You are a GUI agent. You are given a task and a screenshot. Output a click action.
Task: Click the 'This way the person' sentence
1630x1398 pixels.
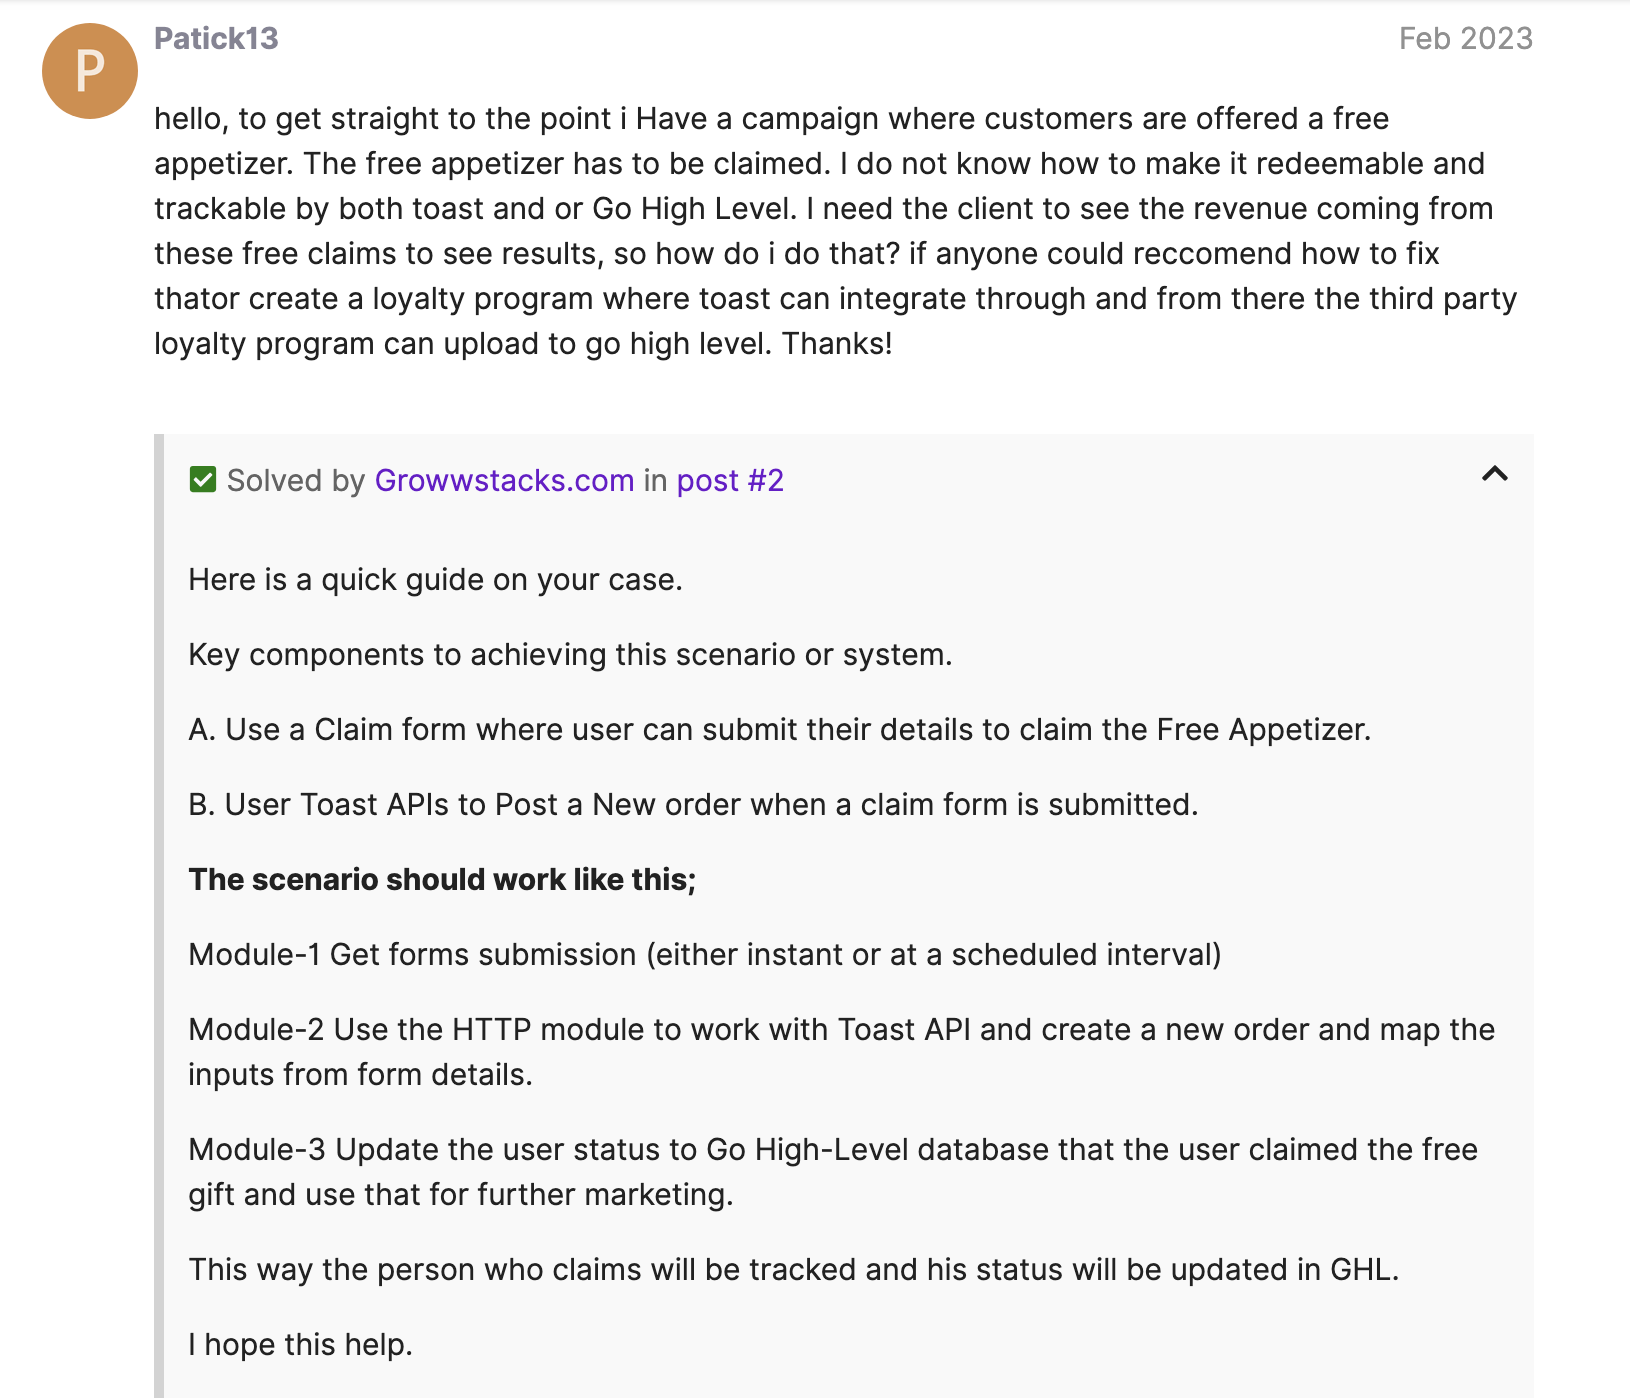coord(793,1270)
